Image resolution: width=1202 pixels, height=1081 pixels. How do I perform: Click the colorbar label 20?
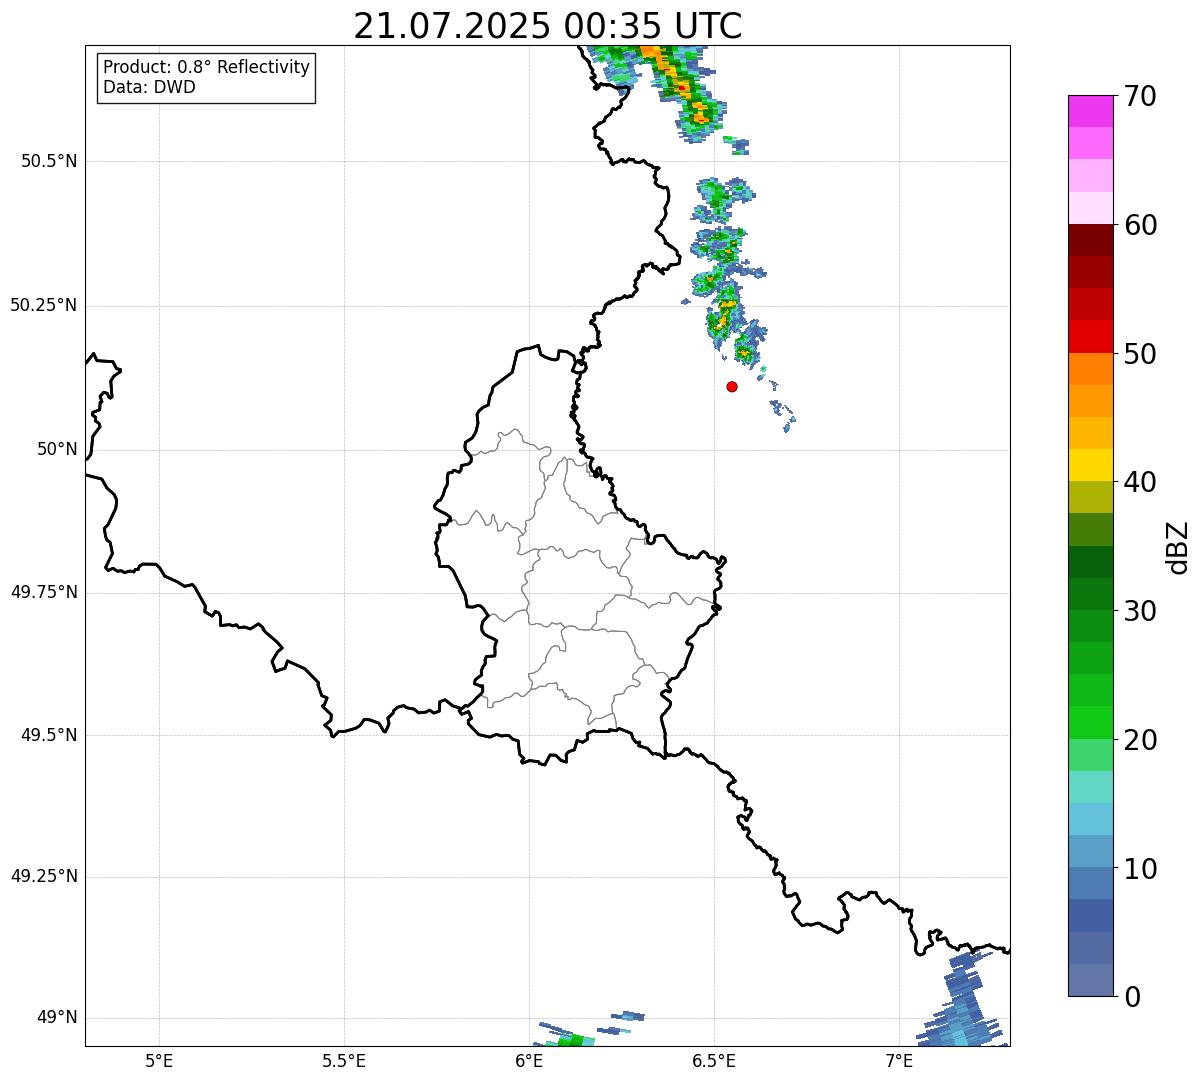[x=1141, y=740]
